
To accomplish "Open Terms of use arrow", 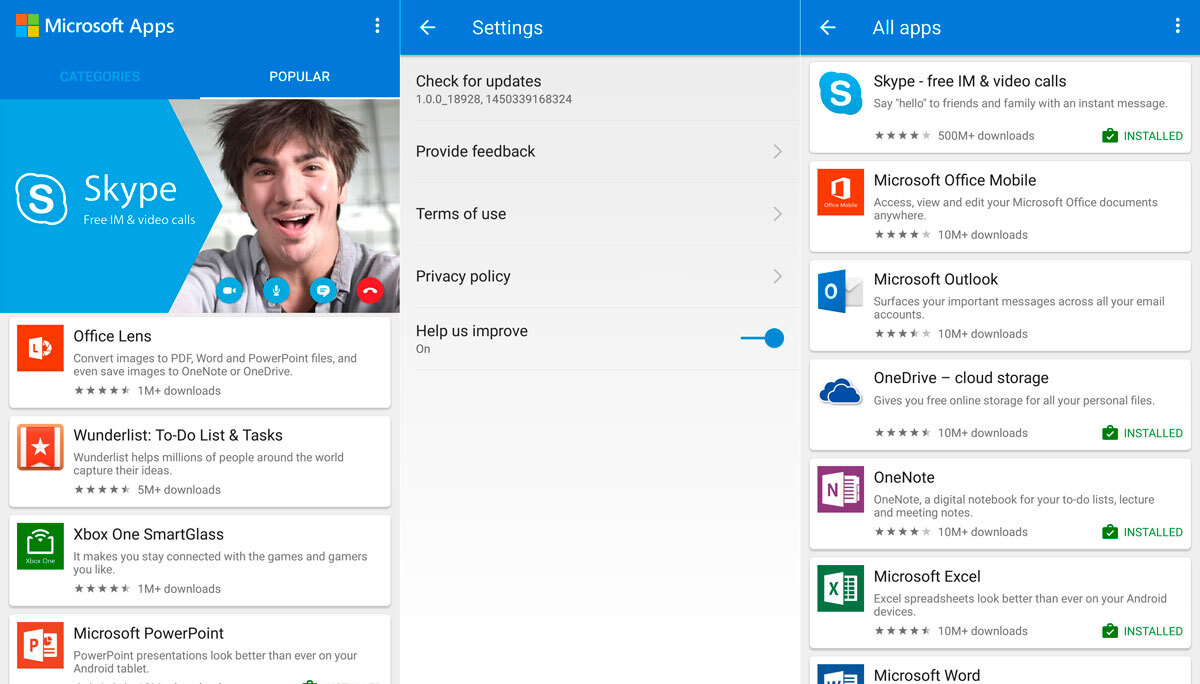I will pos(777,214).
